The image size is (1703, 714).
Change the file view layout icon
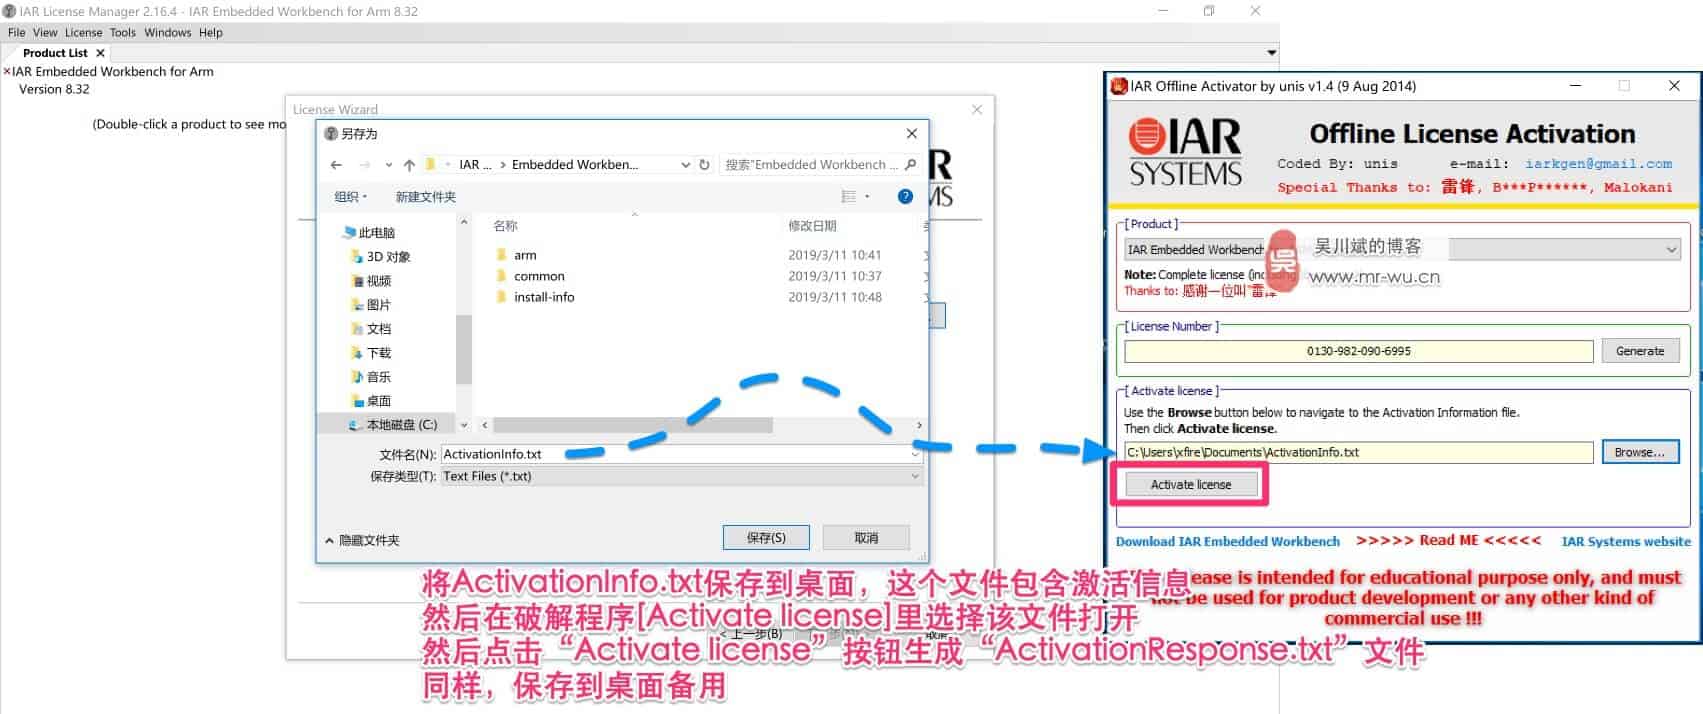(849, 197)
